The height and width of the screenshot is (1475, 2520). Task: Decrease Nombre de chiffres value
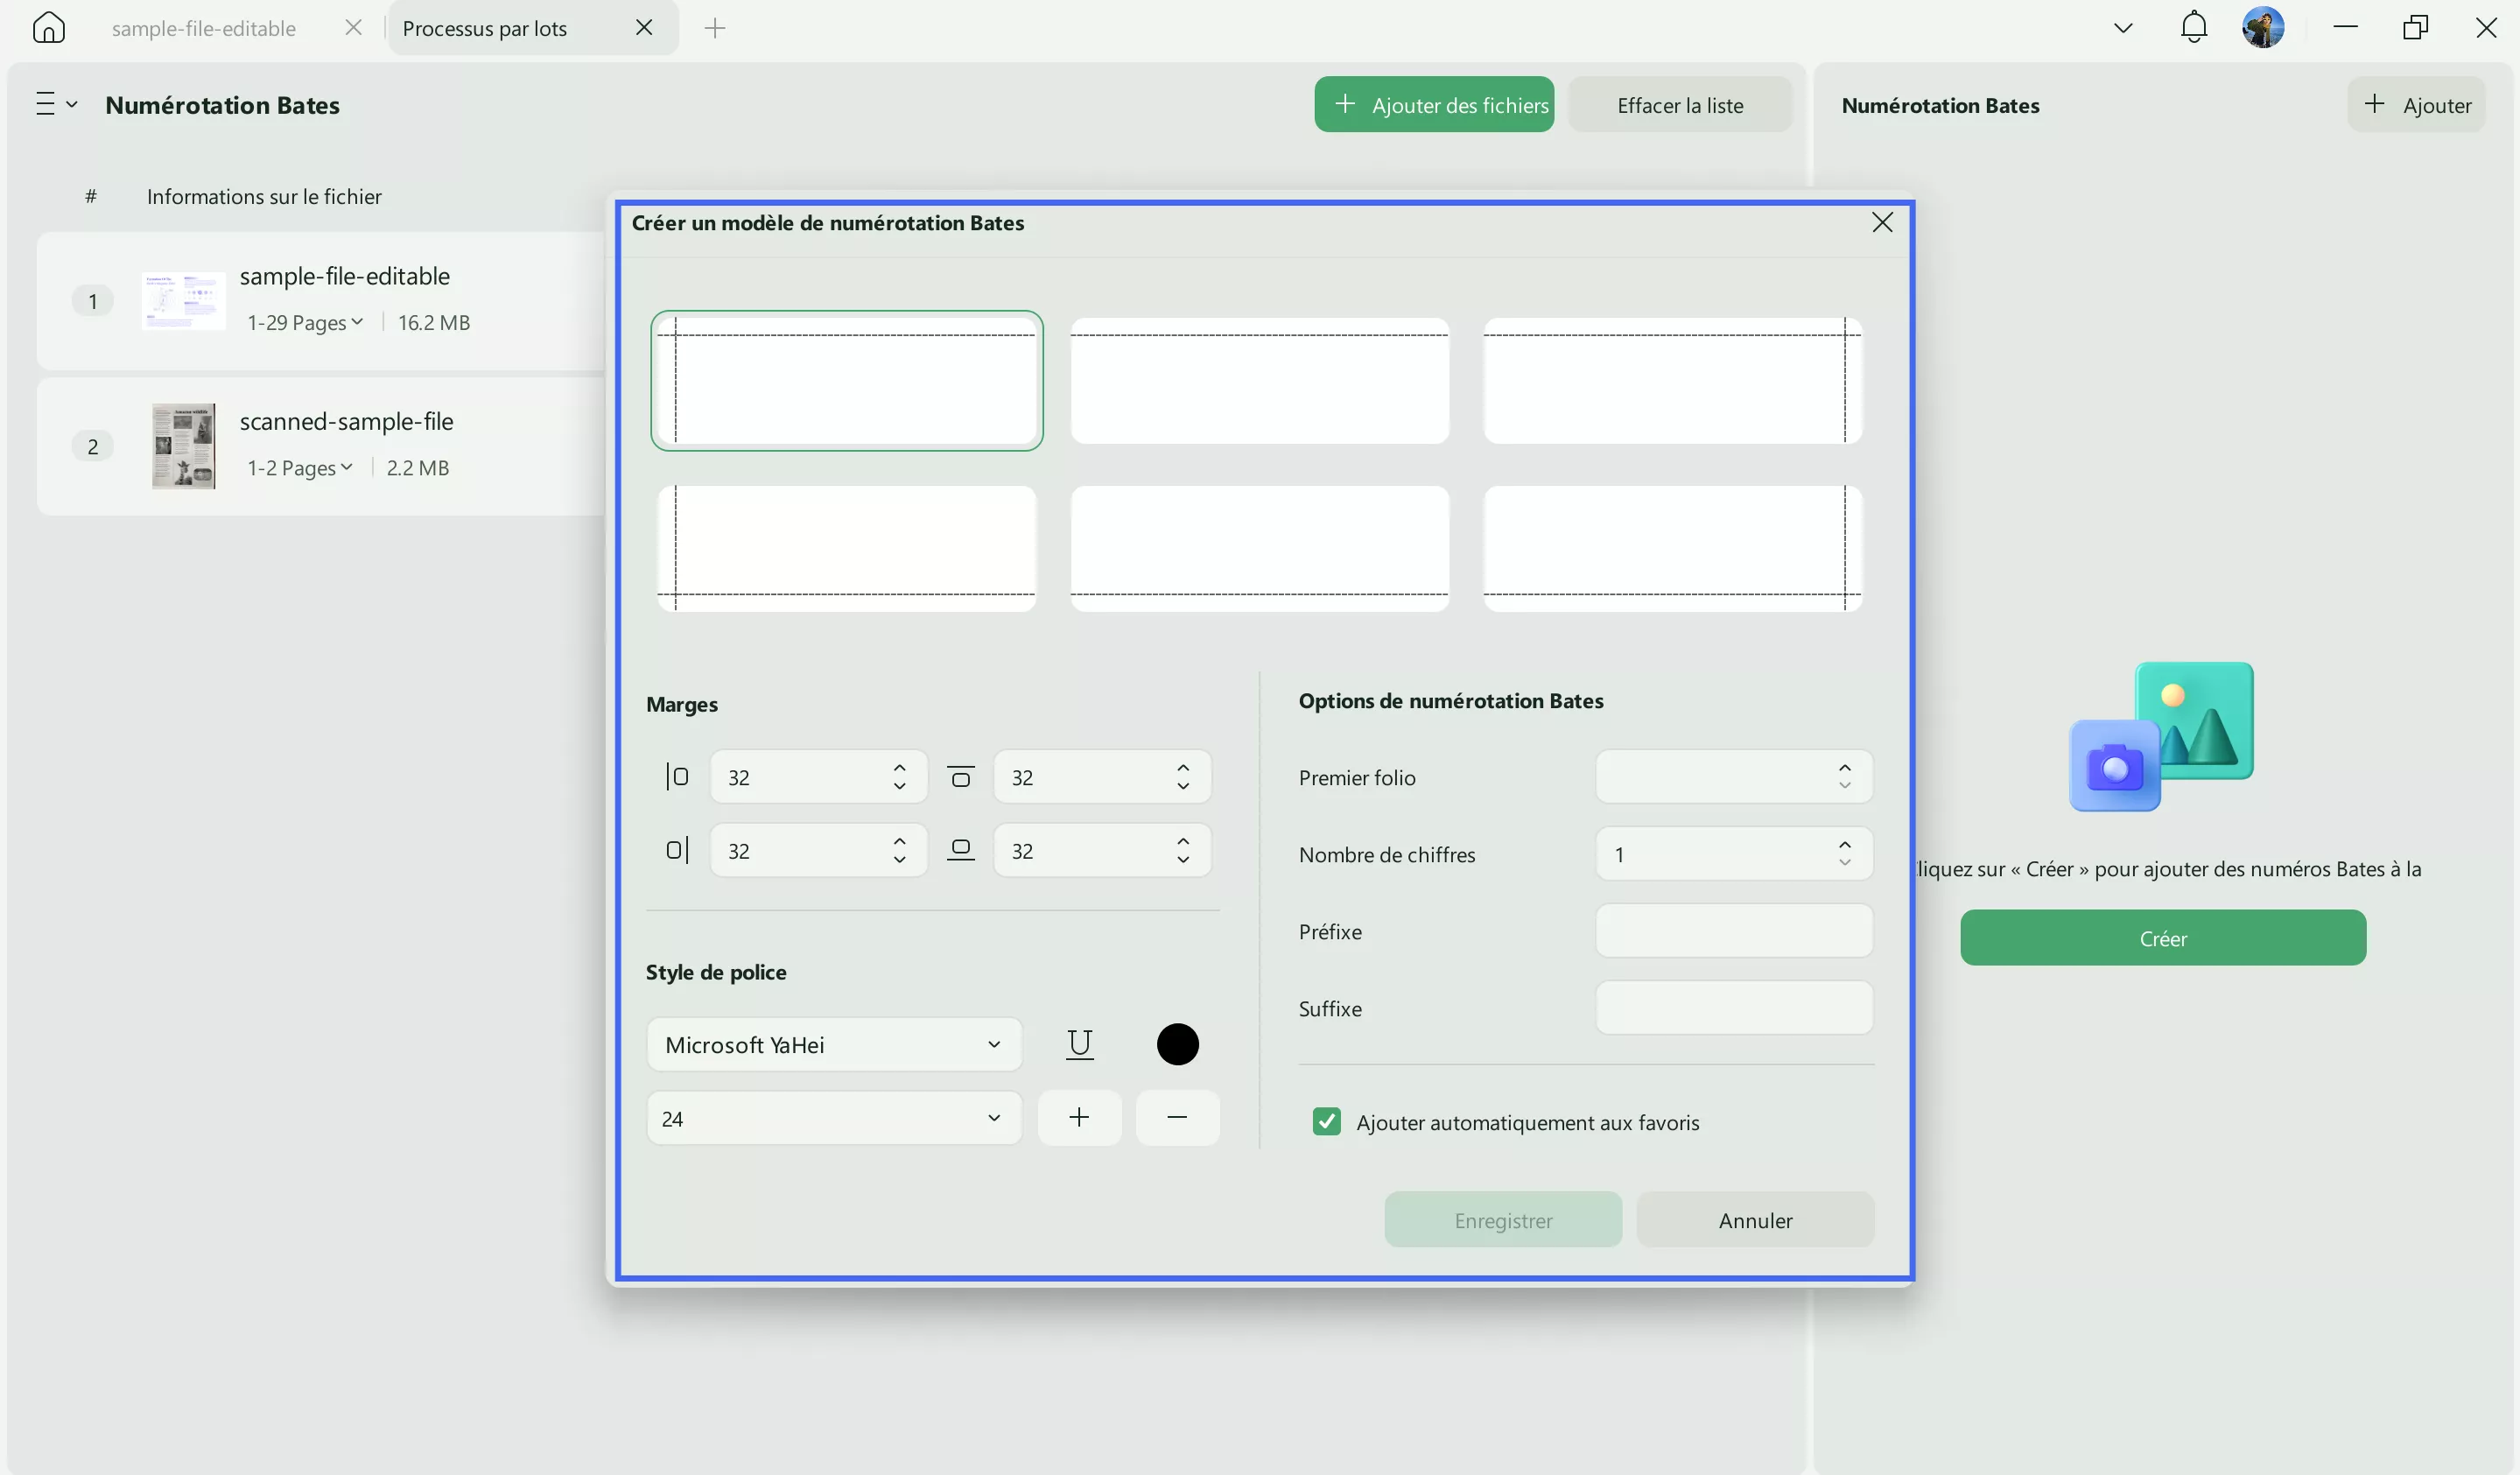1844,863
